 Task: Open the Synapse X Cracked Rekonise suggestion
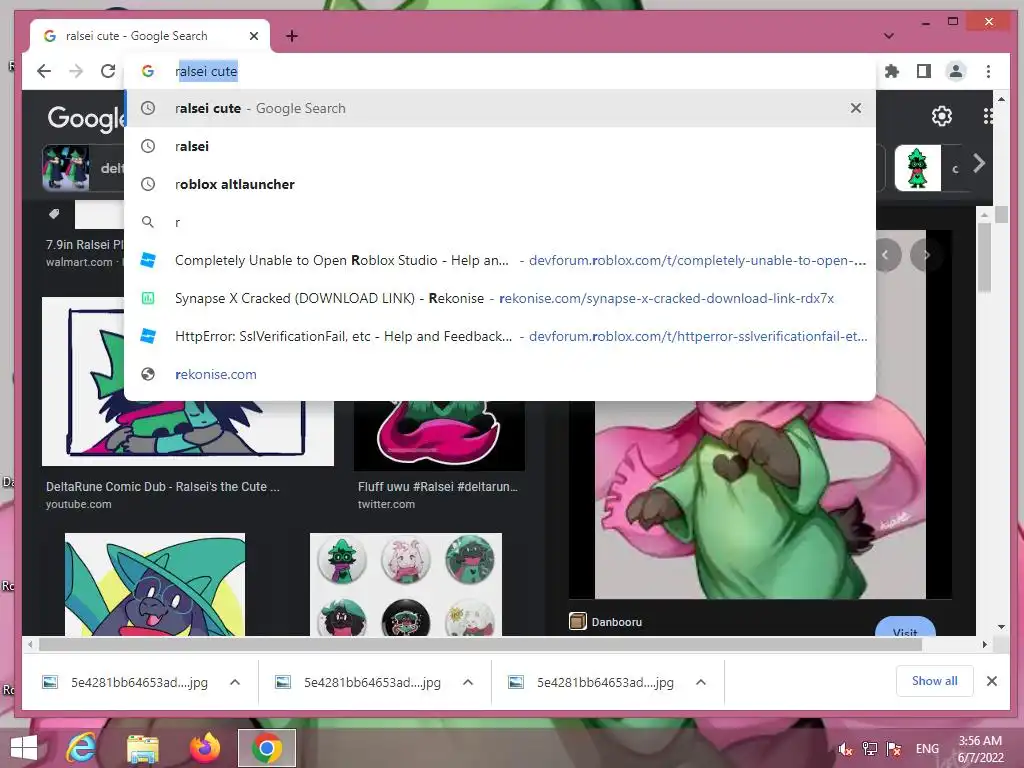click(500, 298)
